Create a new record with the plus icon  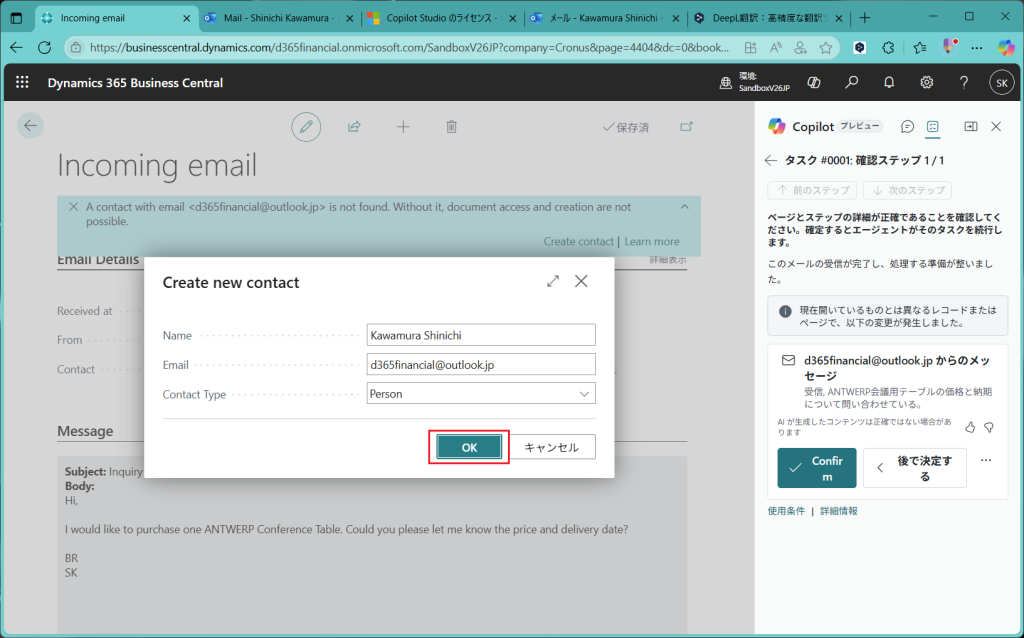tap(403, 127)
